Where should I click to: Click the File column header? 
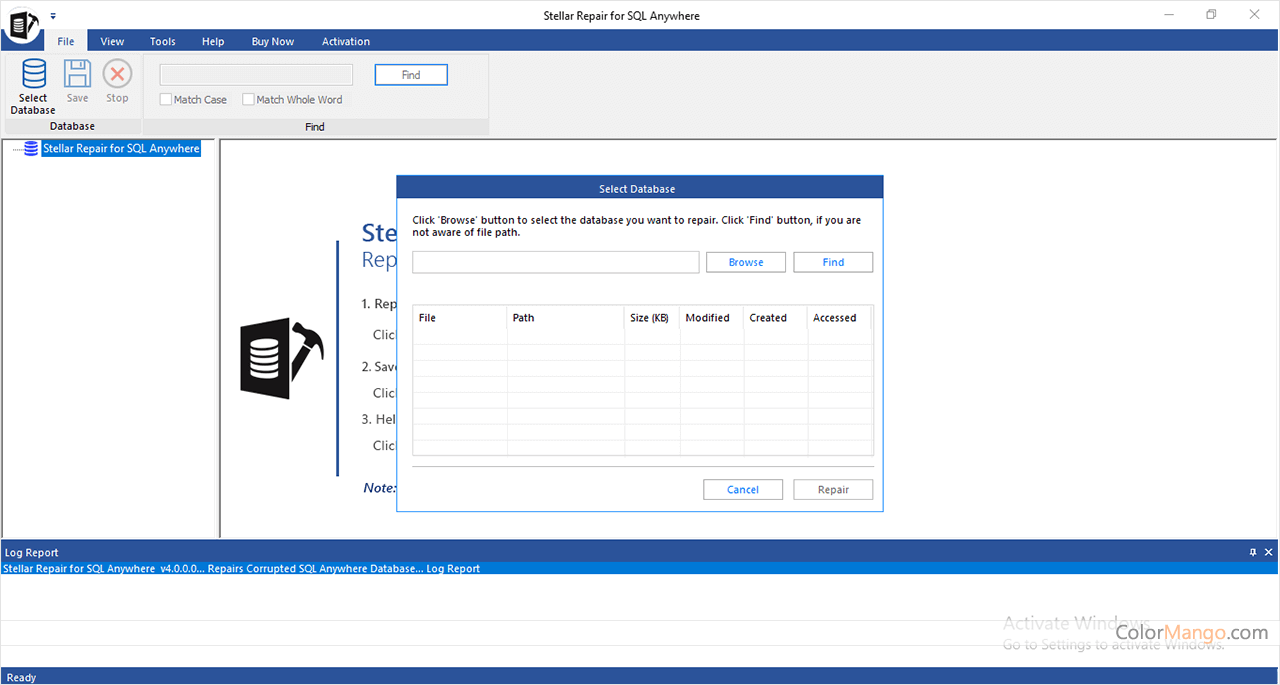460,318
